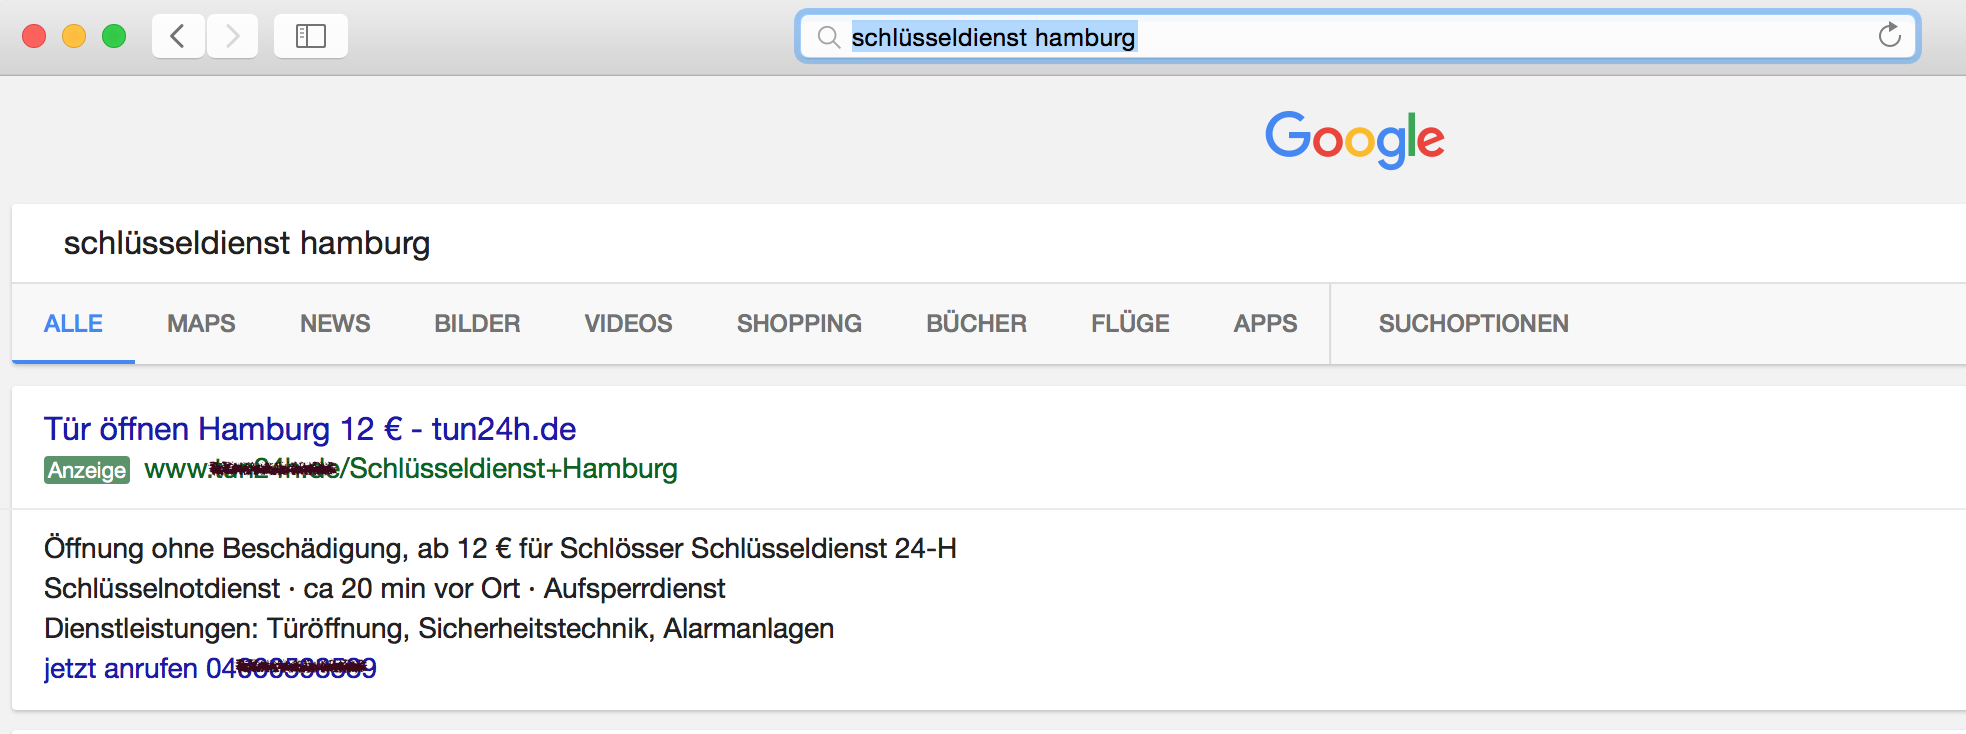The height and width of the screenshot is (734, 1966).
Task: Open the Safari sidebar
Action: click(x=310, y=35)
